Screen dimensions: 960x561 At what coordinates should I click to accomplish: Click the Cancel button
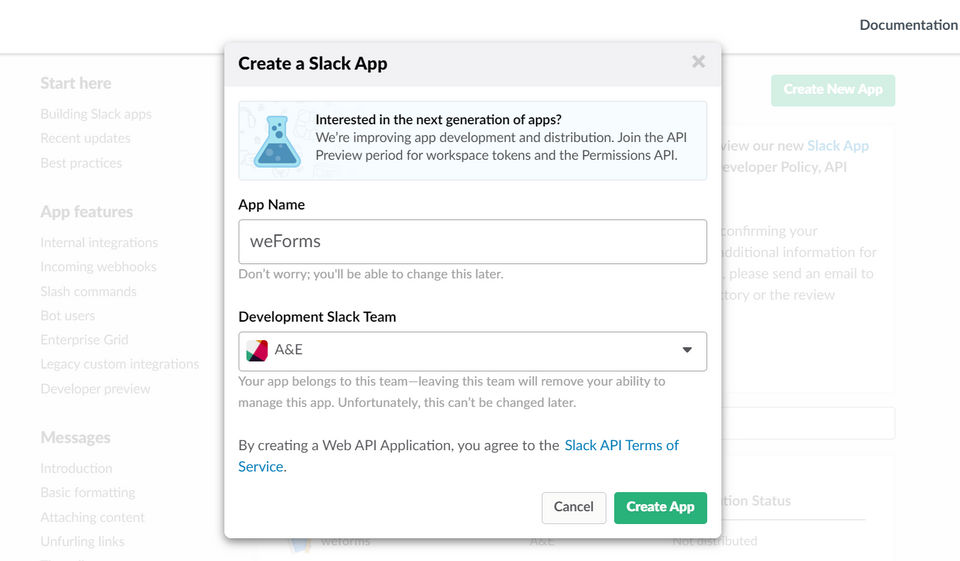[x=573, y=507]
